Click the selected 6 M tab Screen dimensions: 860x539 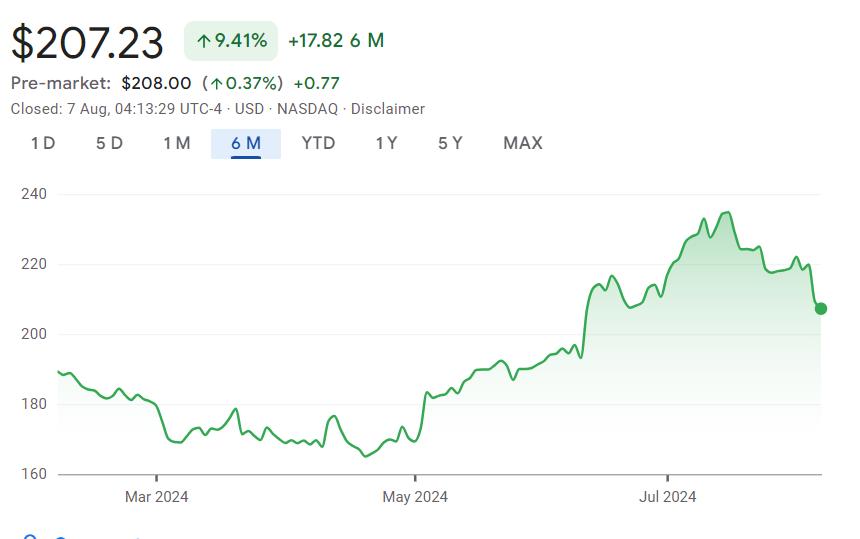click(x=246, y=143)
